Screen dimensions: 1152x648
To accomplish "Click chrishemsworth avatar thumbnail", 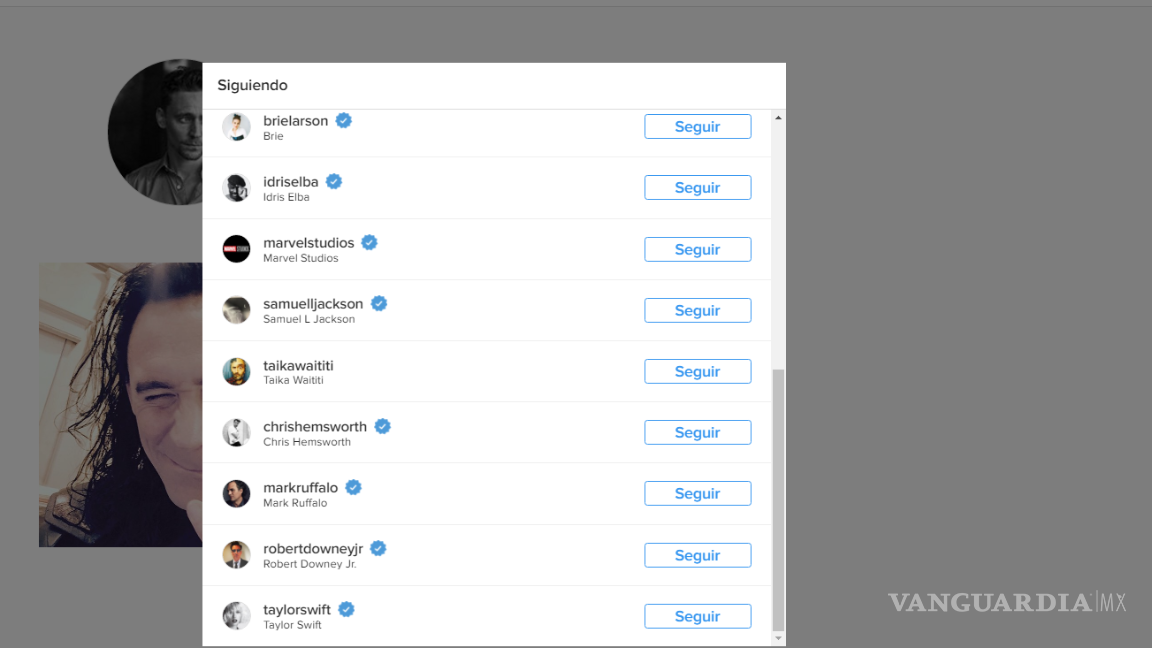I will (x=236, y=432).
